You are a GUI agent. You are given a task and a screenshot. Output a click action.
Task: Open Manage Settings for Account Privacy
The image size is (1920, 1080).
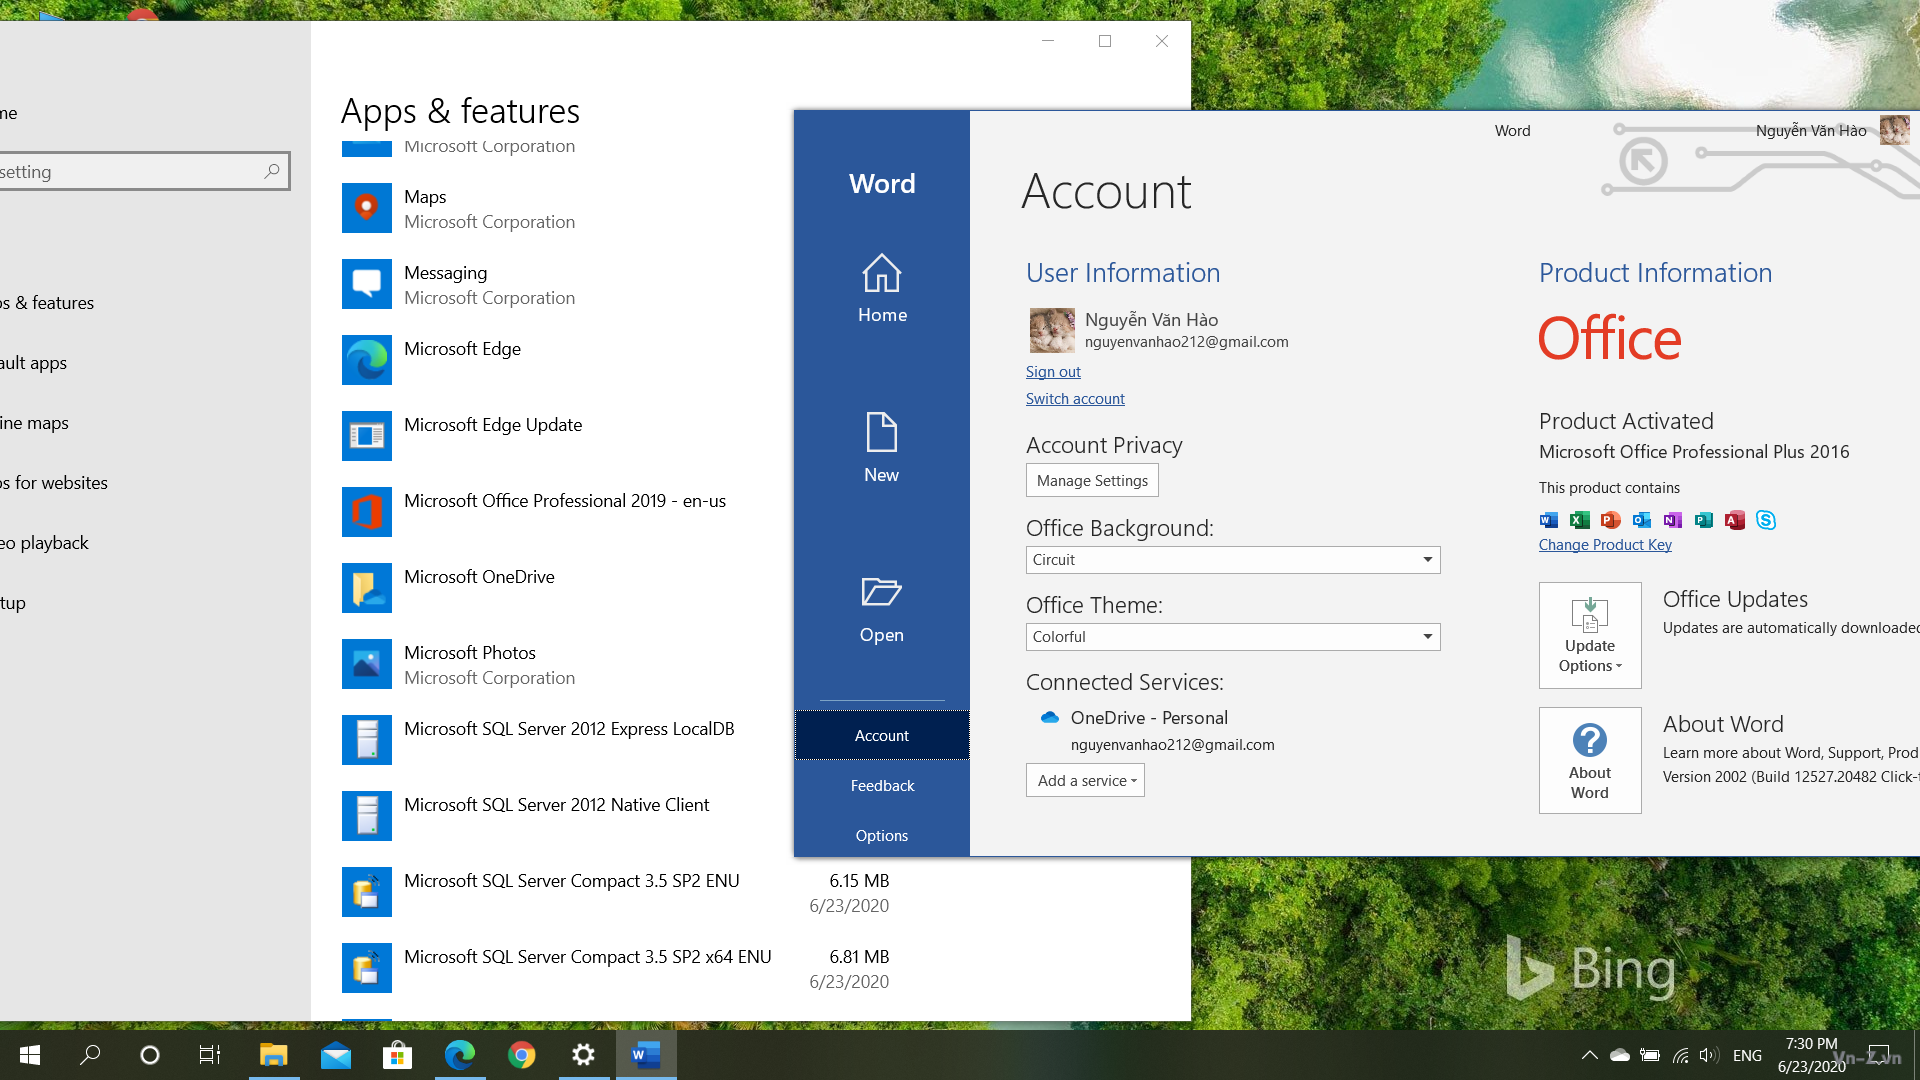(x=1092, y=480)
